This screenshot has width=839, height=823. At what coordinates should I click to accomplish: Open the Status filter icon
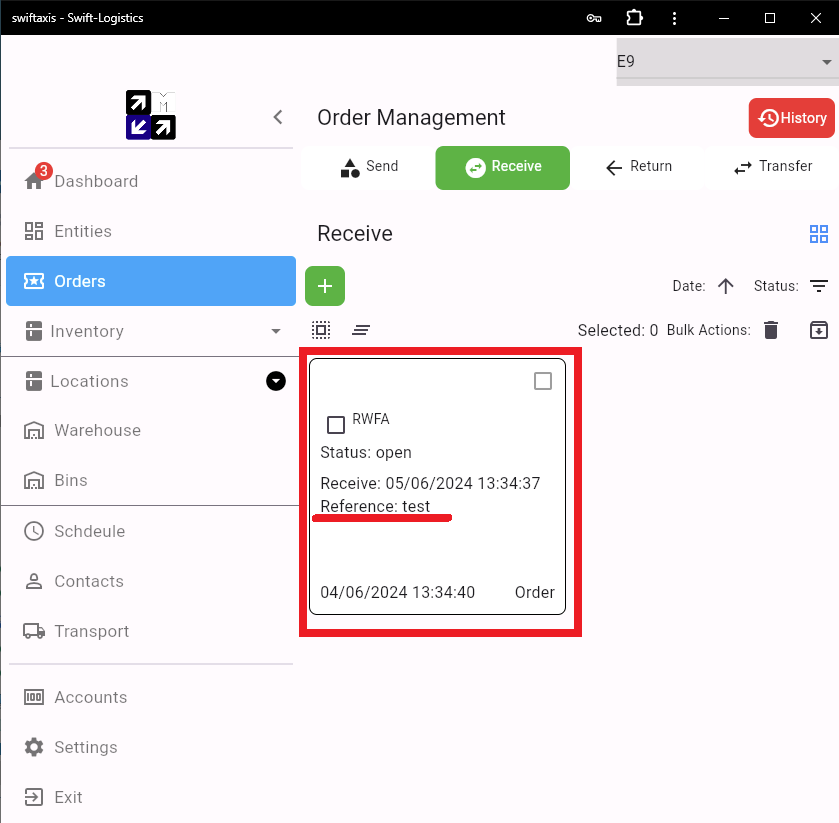(819, 286)
